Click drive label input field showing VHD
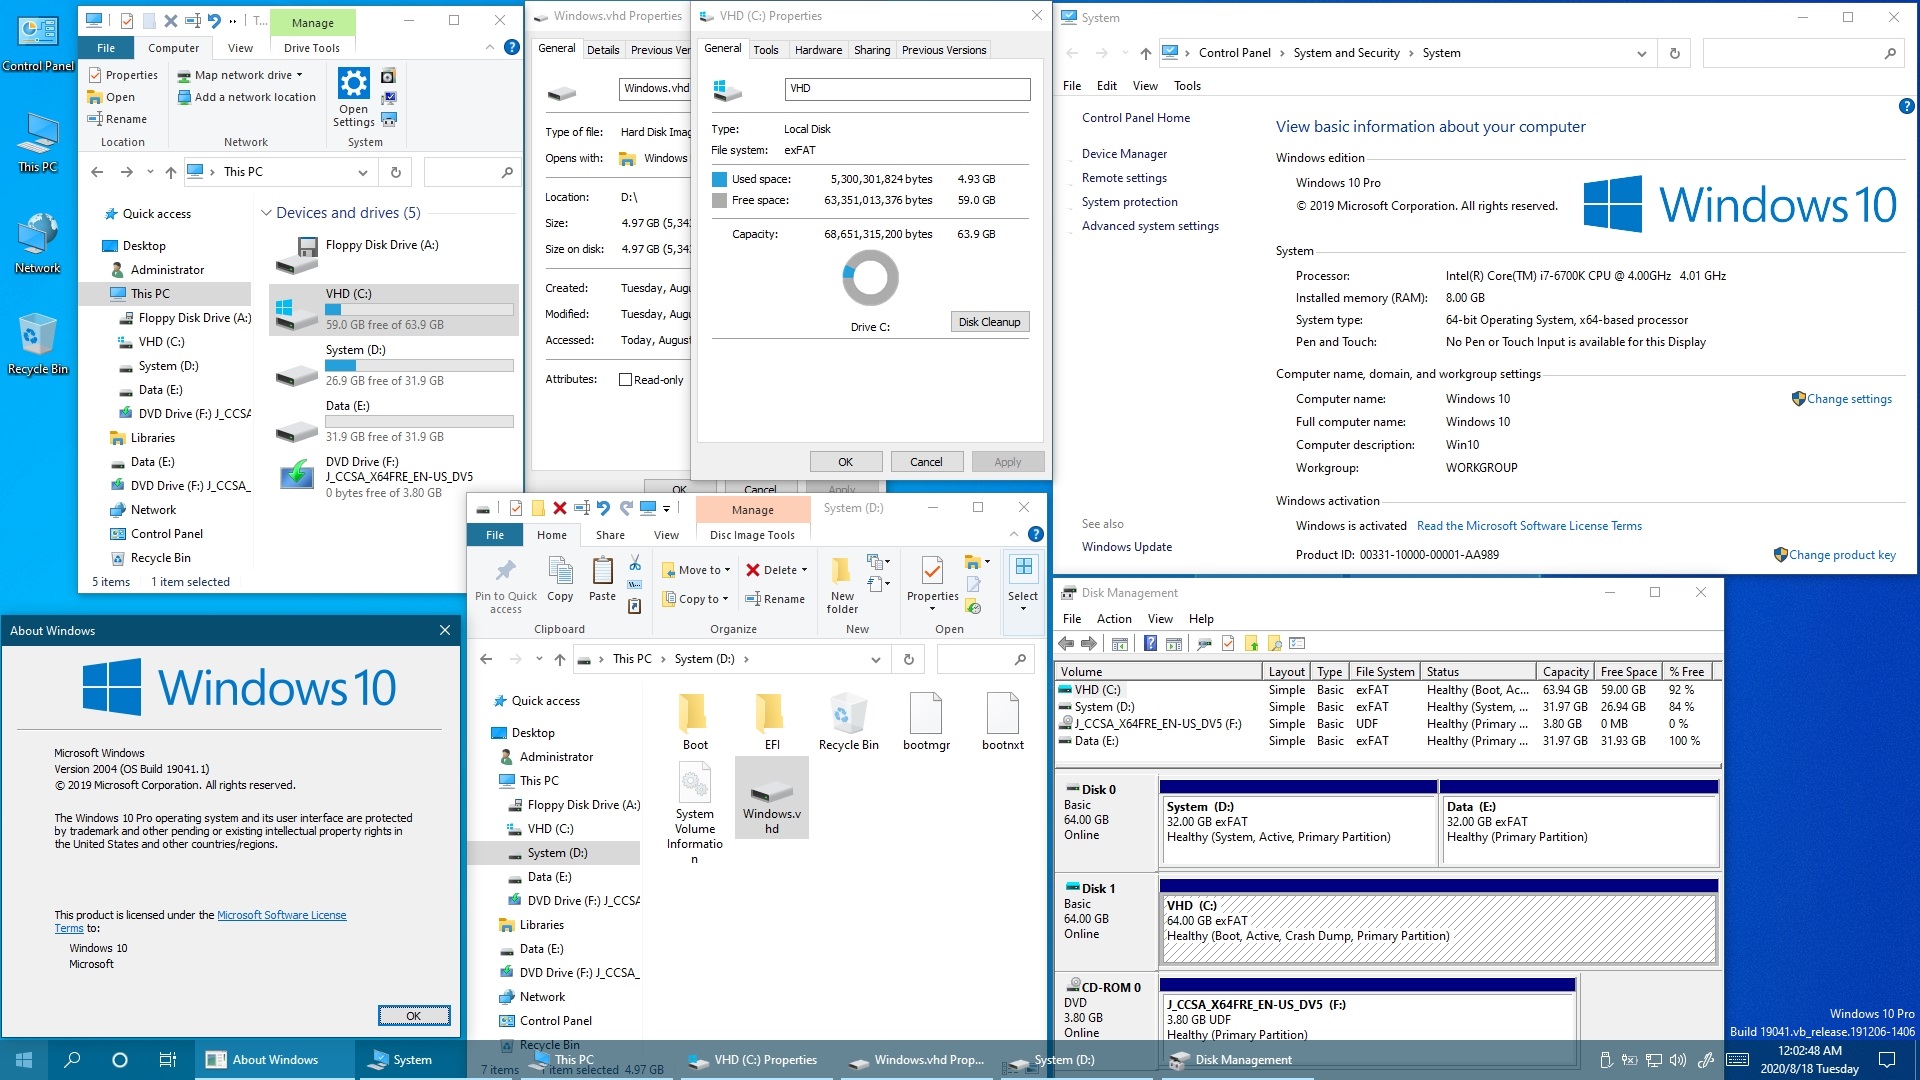Viewport: 1920px width, 1080px height. click(907, 89)
